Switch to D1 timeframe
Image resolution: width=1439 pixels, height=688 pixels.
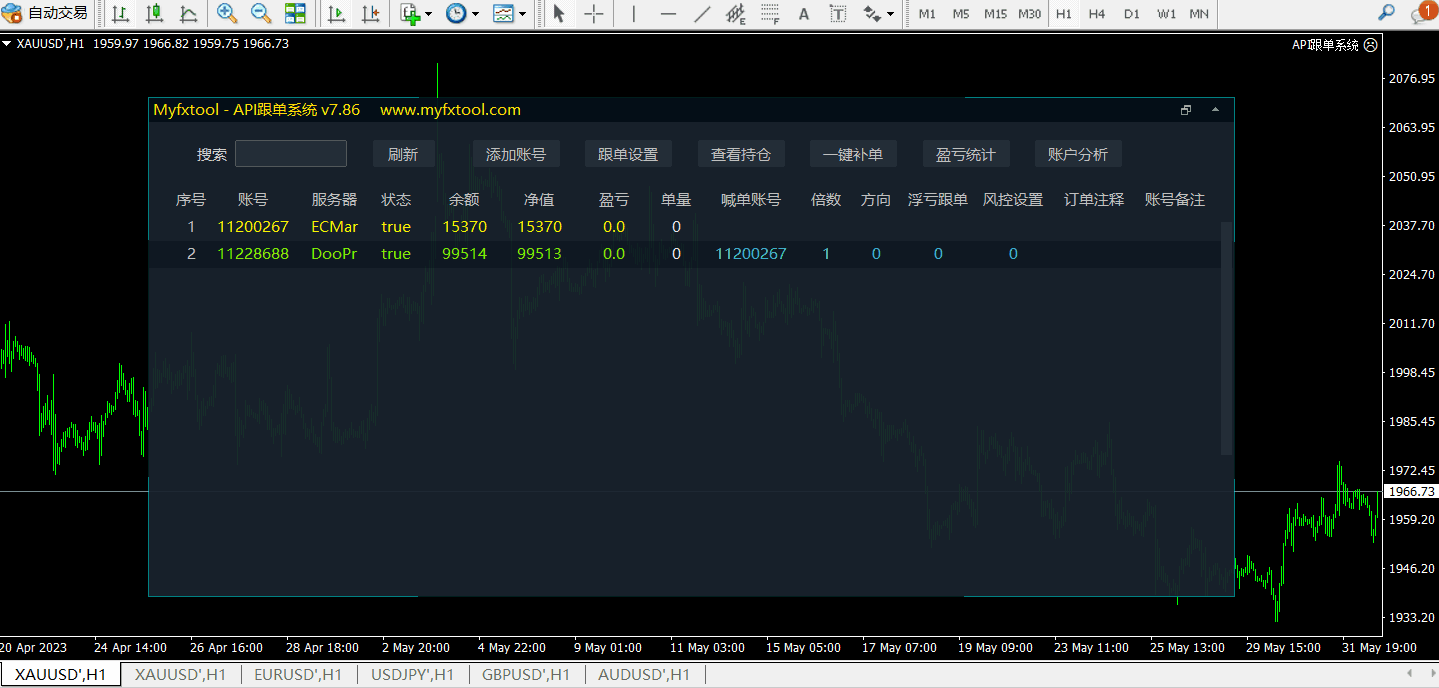point(1131,14)
